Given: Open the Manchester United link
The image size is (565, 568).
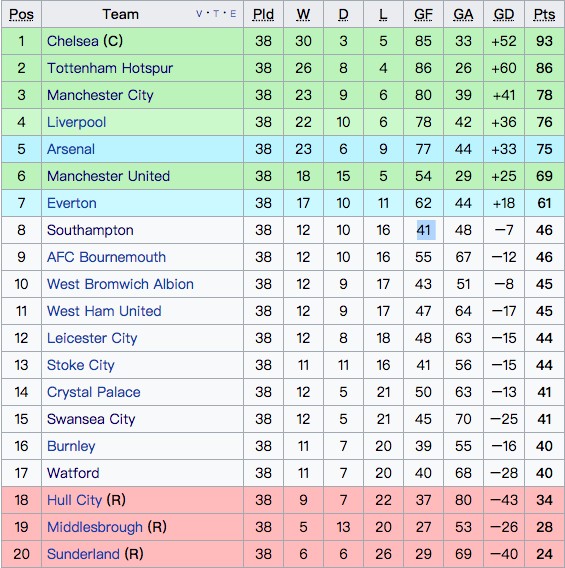Looking at the screenshot, I should (108, 176).
